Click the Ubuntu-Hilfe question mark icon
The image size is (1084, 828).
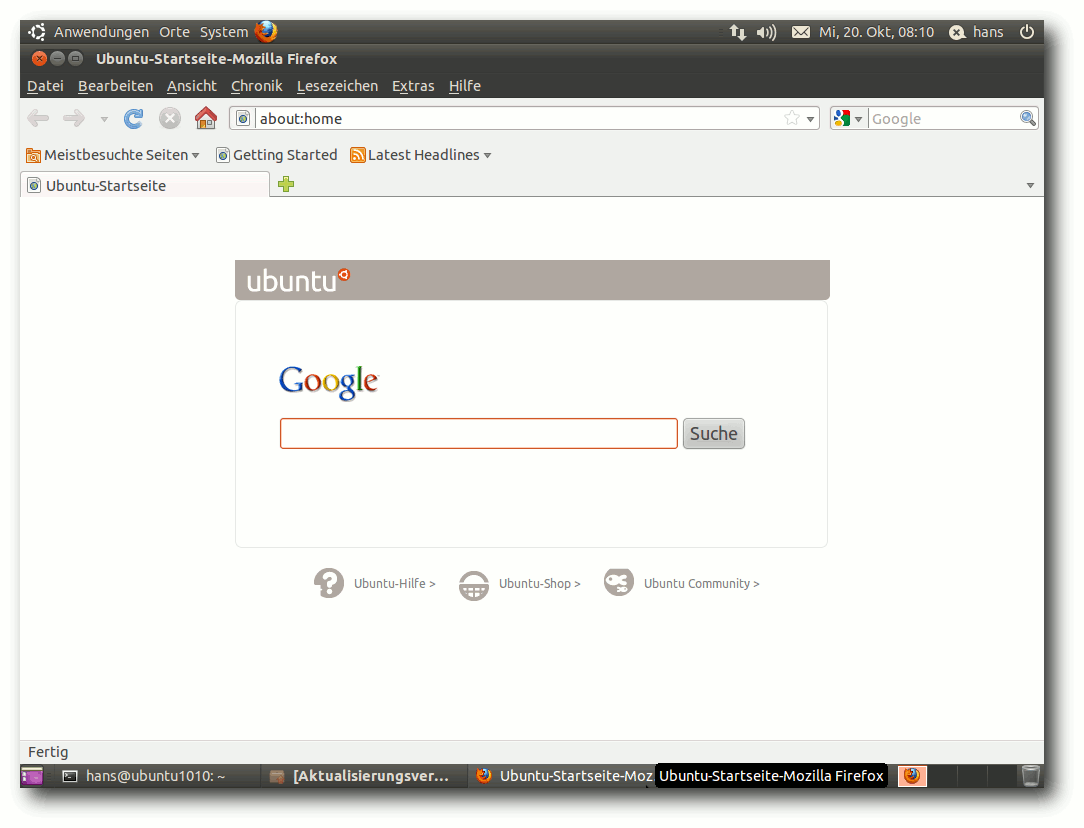click(x=329, y=583)
